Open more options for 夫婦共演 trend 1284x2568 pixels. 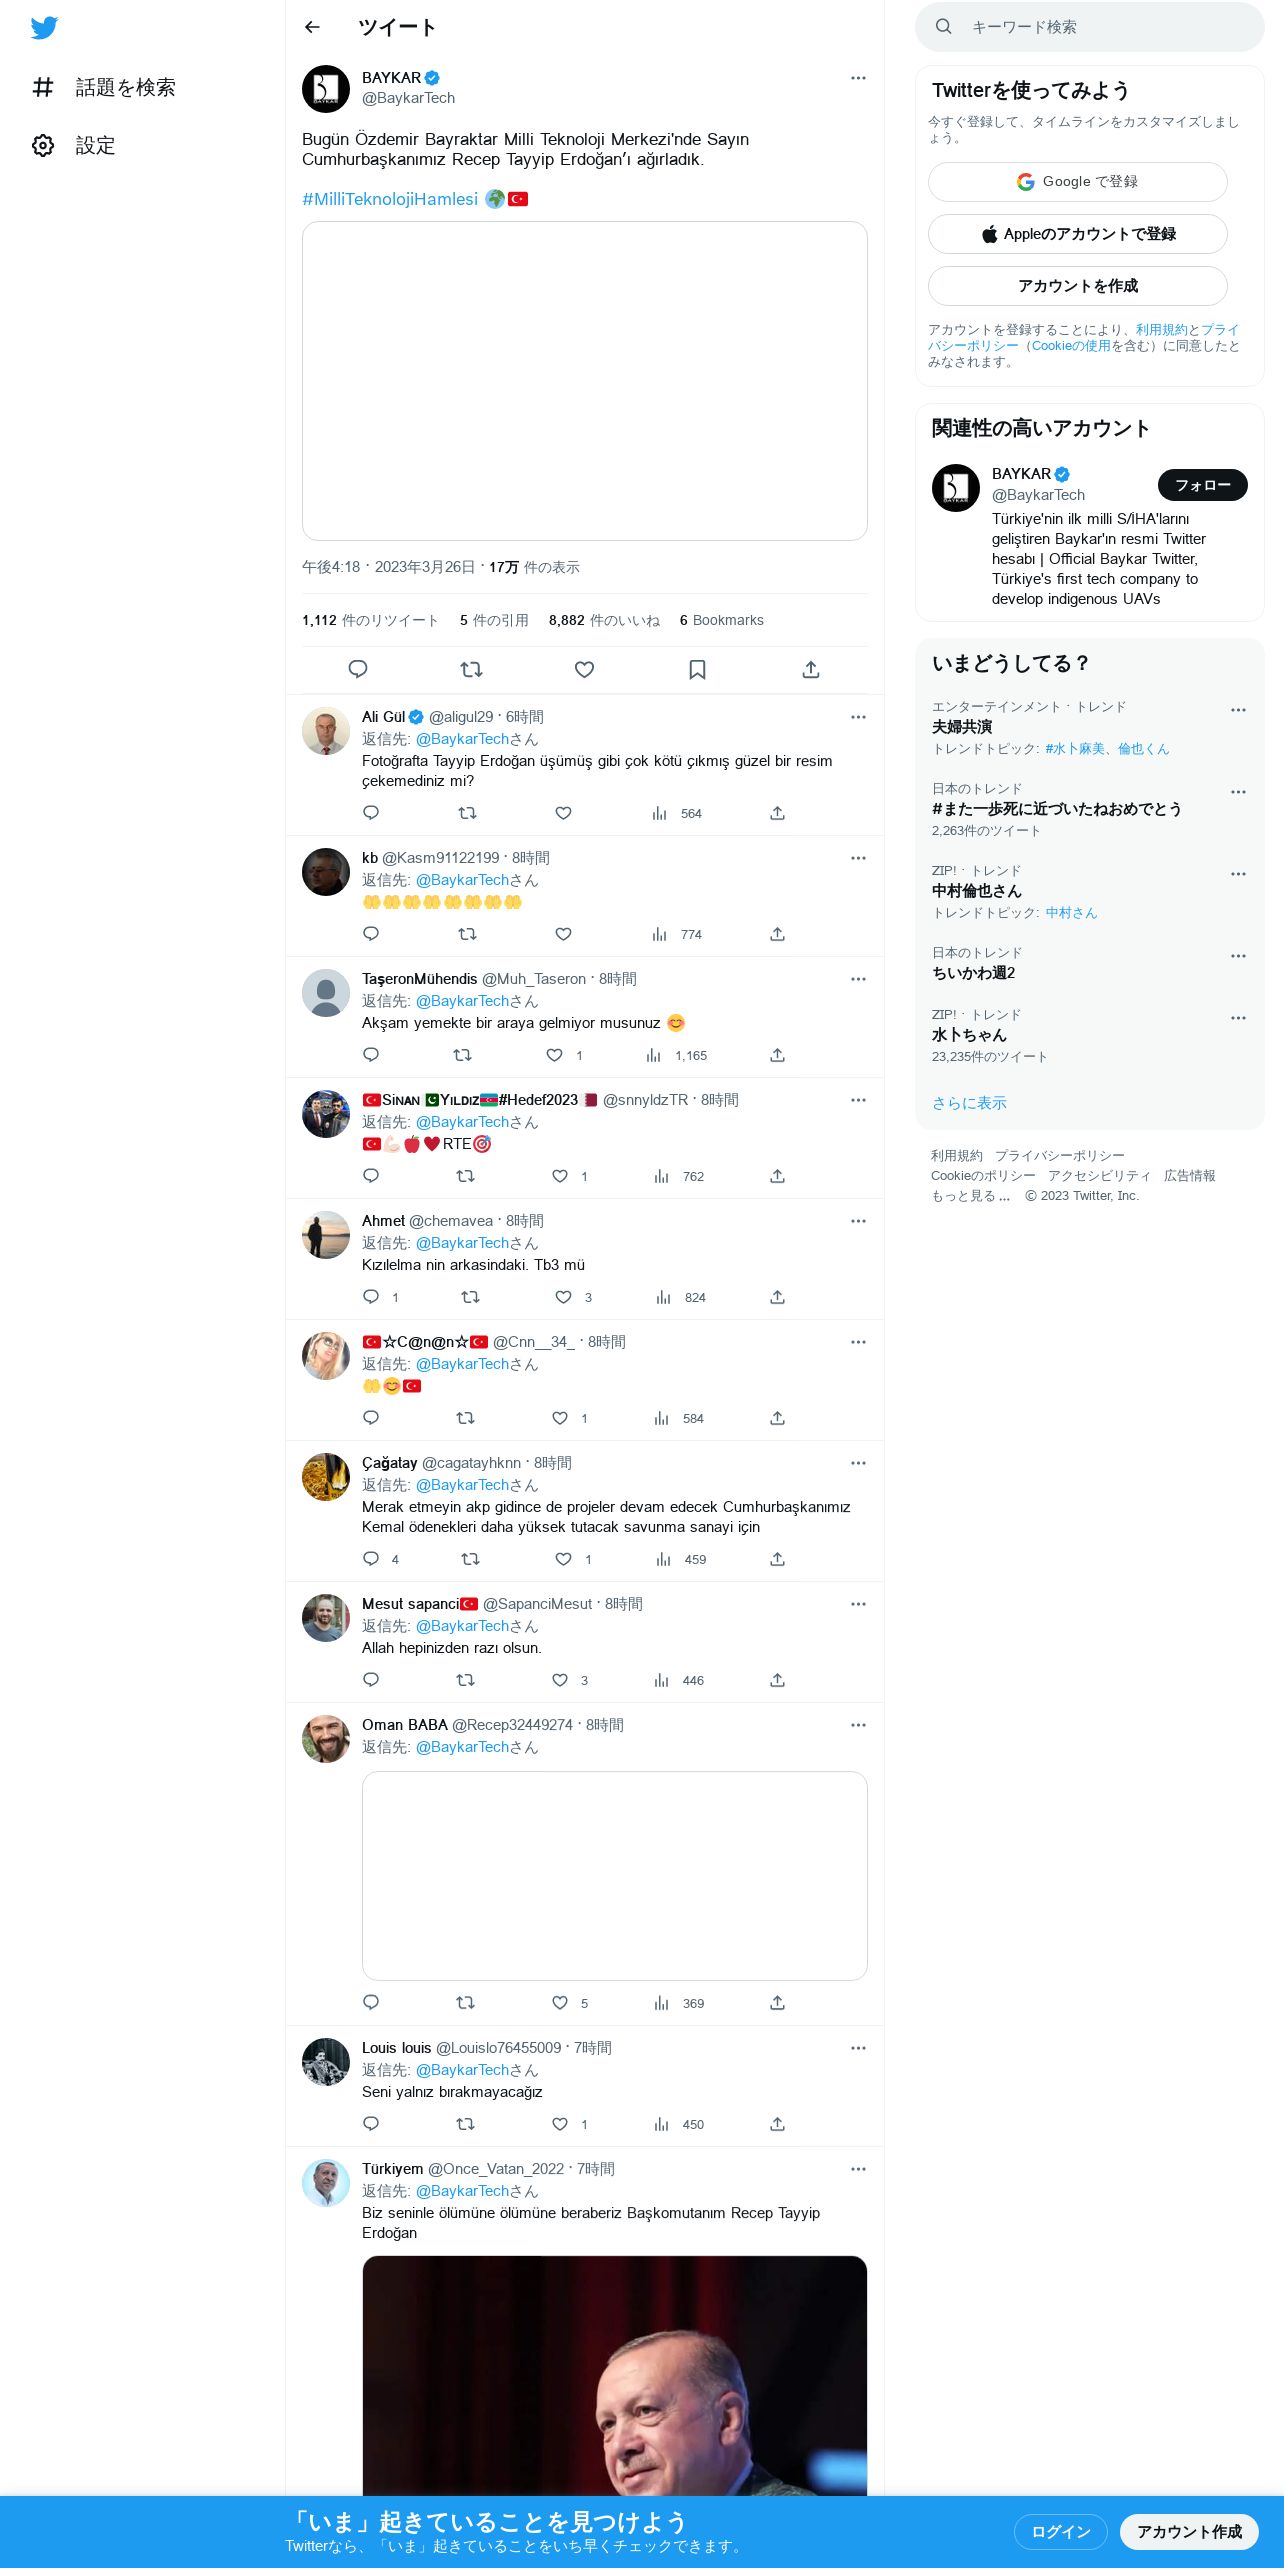pos(1238,710)
